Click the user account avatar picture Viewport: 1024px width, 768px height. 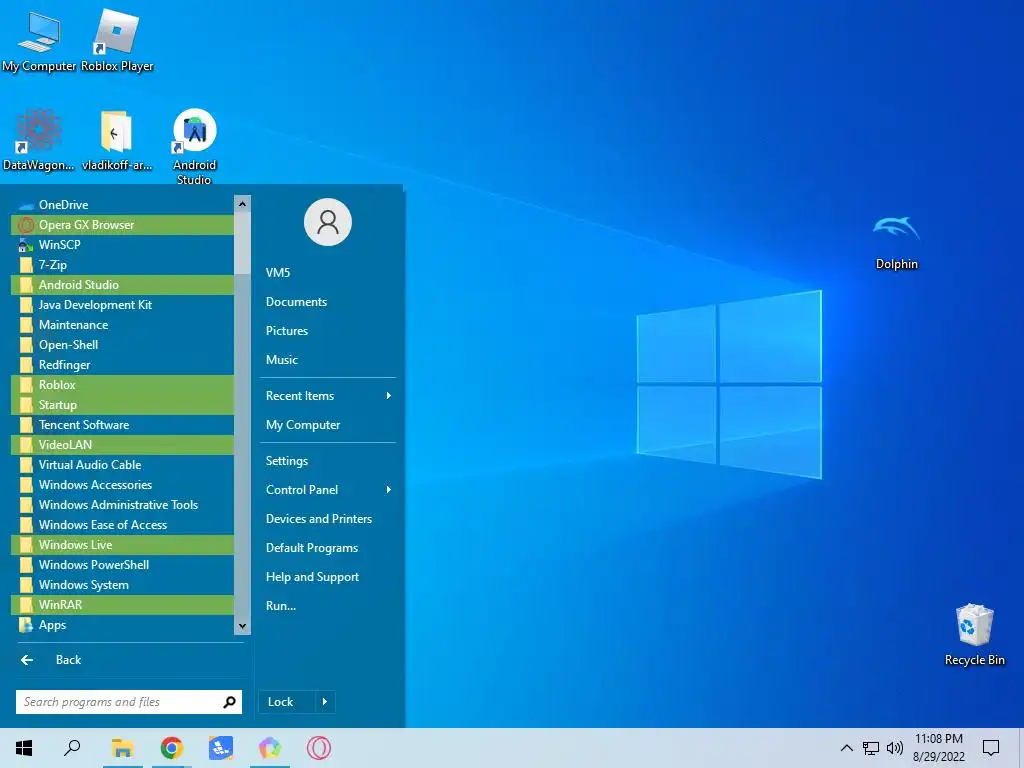point(328,222)
